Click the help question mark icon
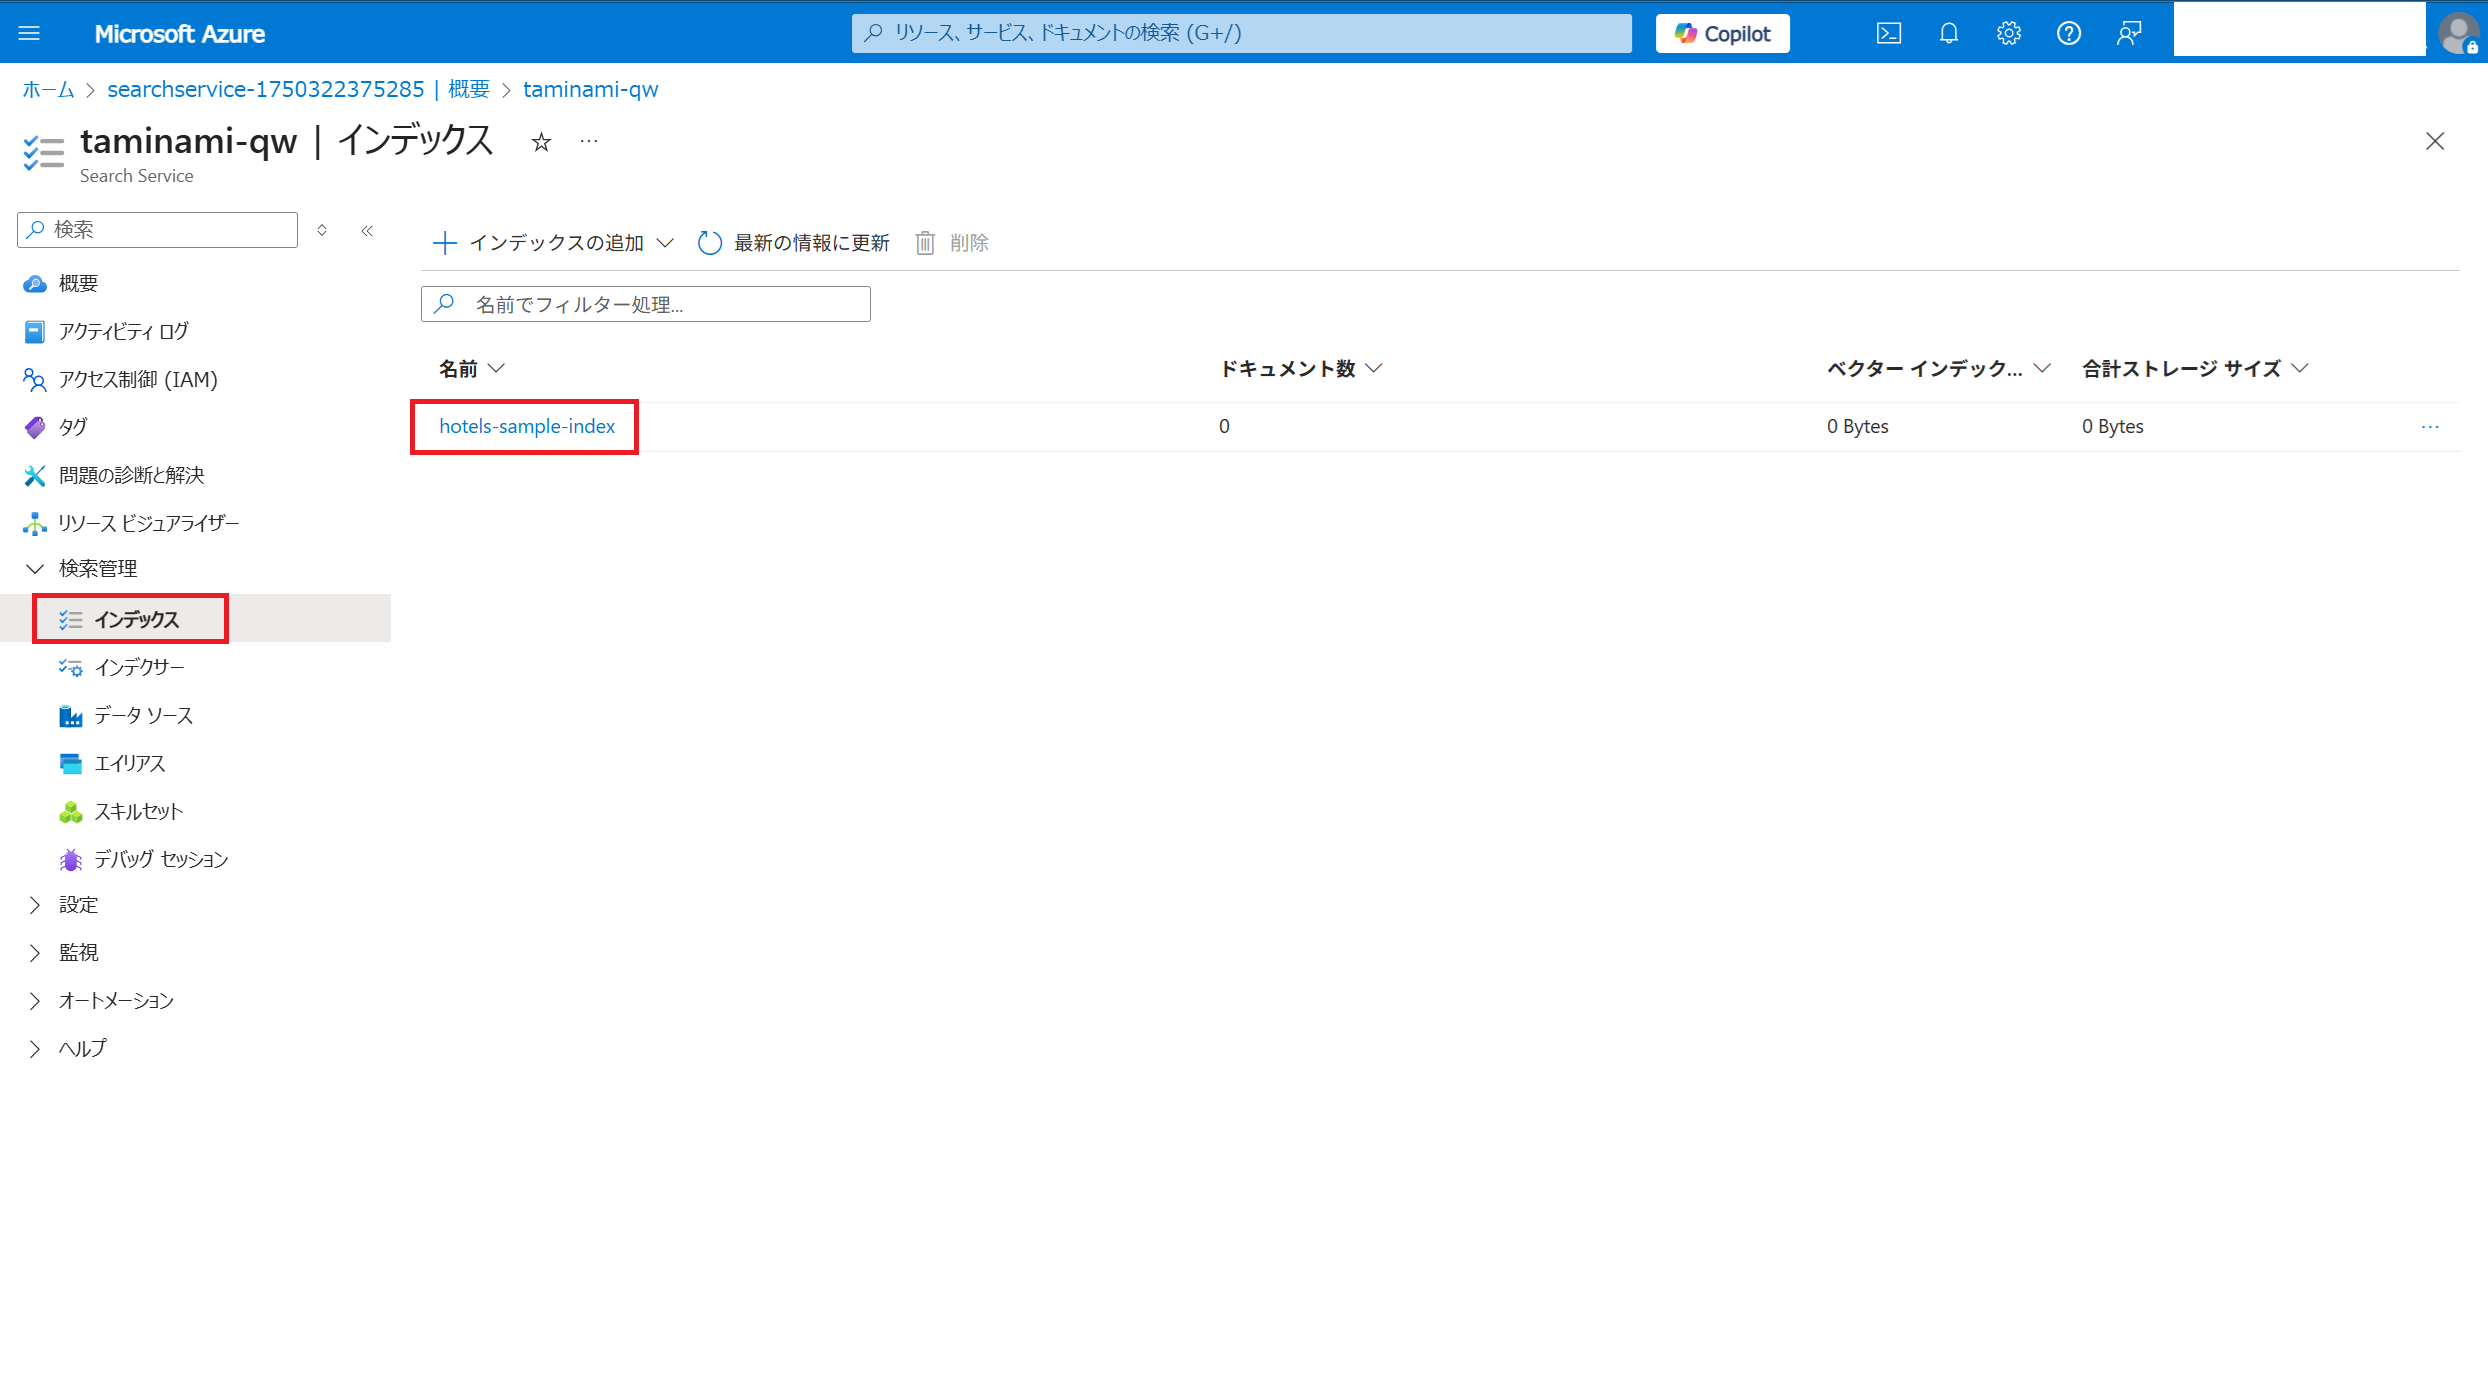The width and height of the screenshot is (2488, 1379). [2068, 33]
